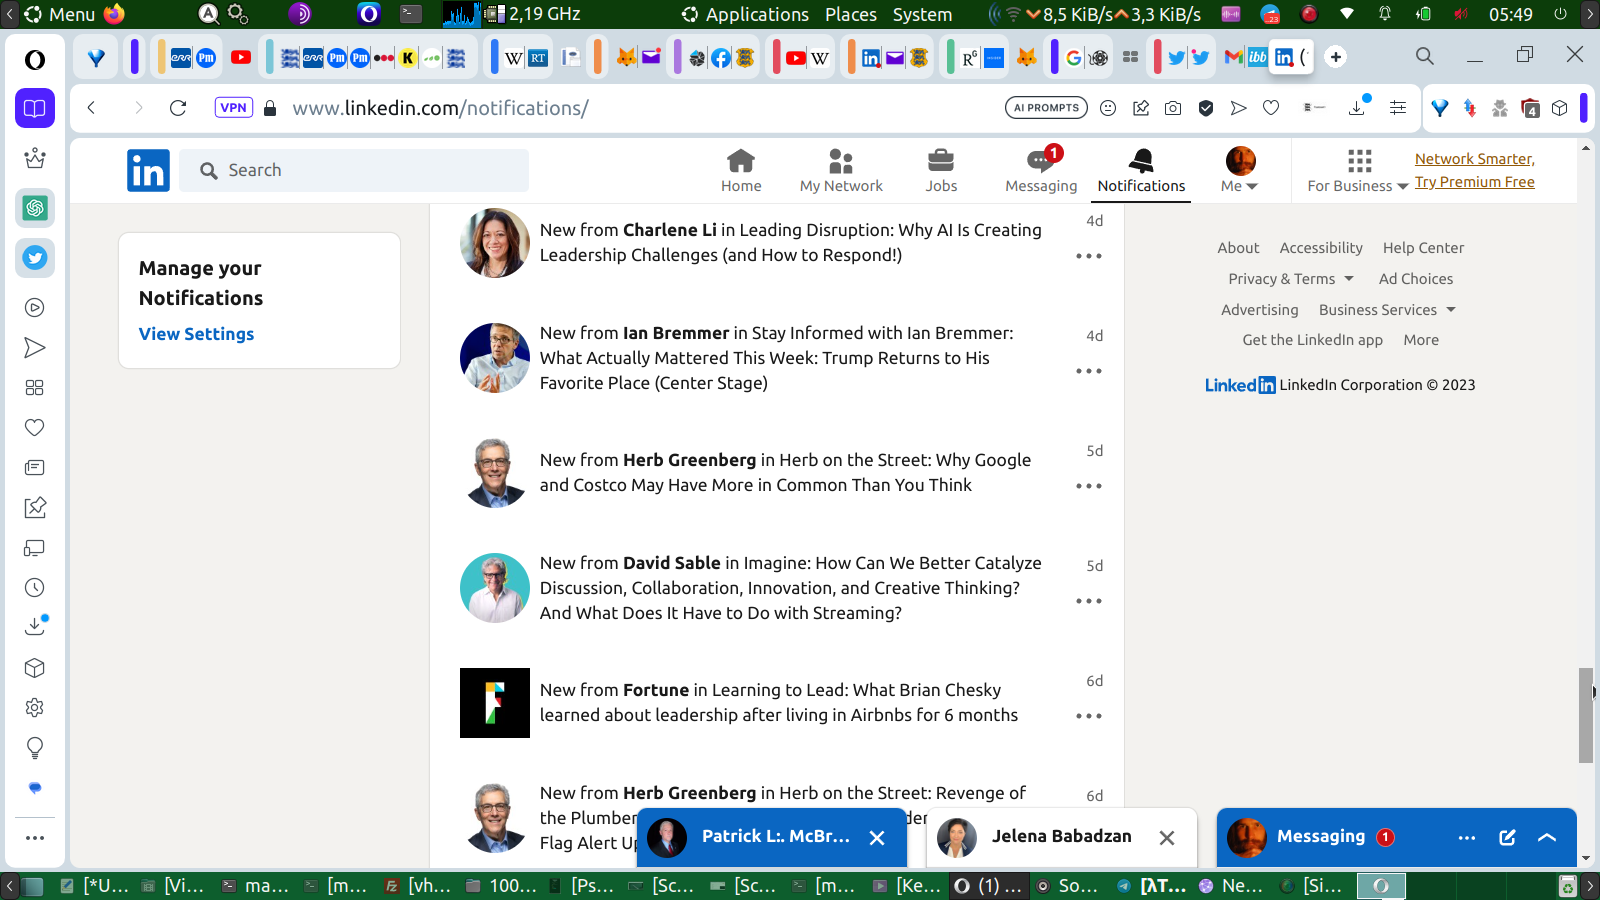Open Twitter panel in Opera sidebar
This screenshot has width=1600, height=900.
(35, 258)
